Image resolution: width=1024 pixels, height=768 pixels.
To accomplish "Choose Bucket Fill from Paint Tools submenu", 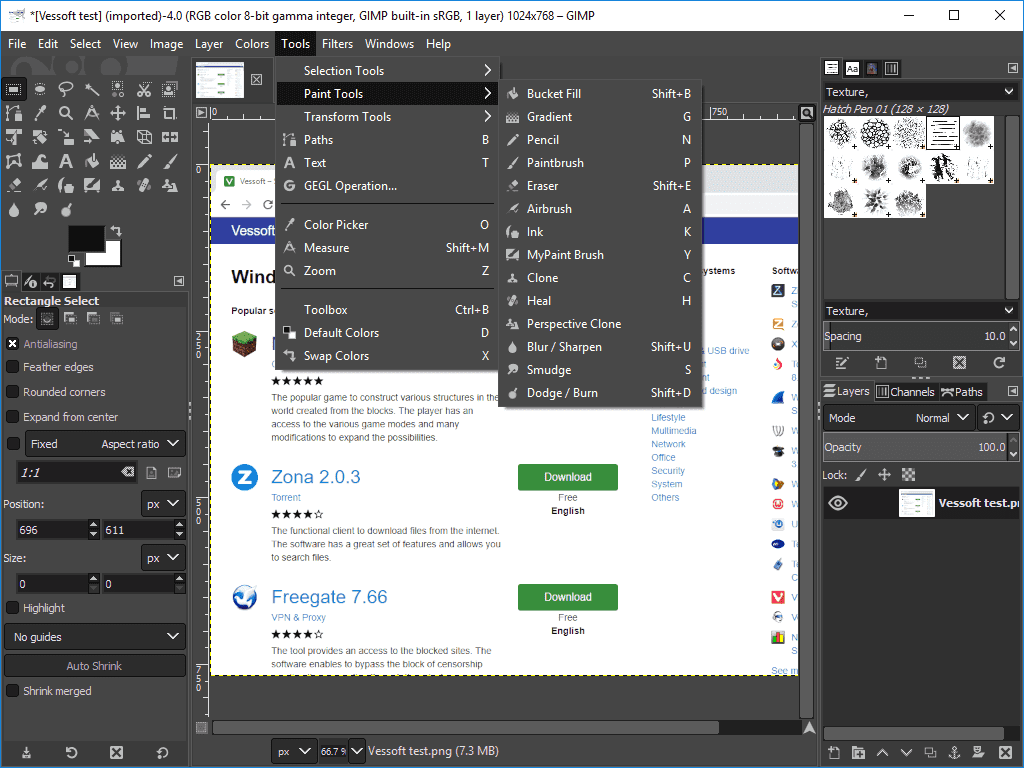I will pos(600,94).
